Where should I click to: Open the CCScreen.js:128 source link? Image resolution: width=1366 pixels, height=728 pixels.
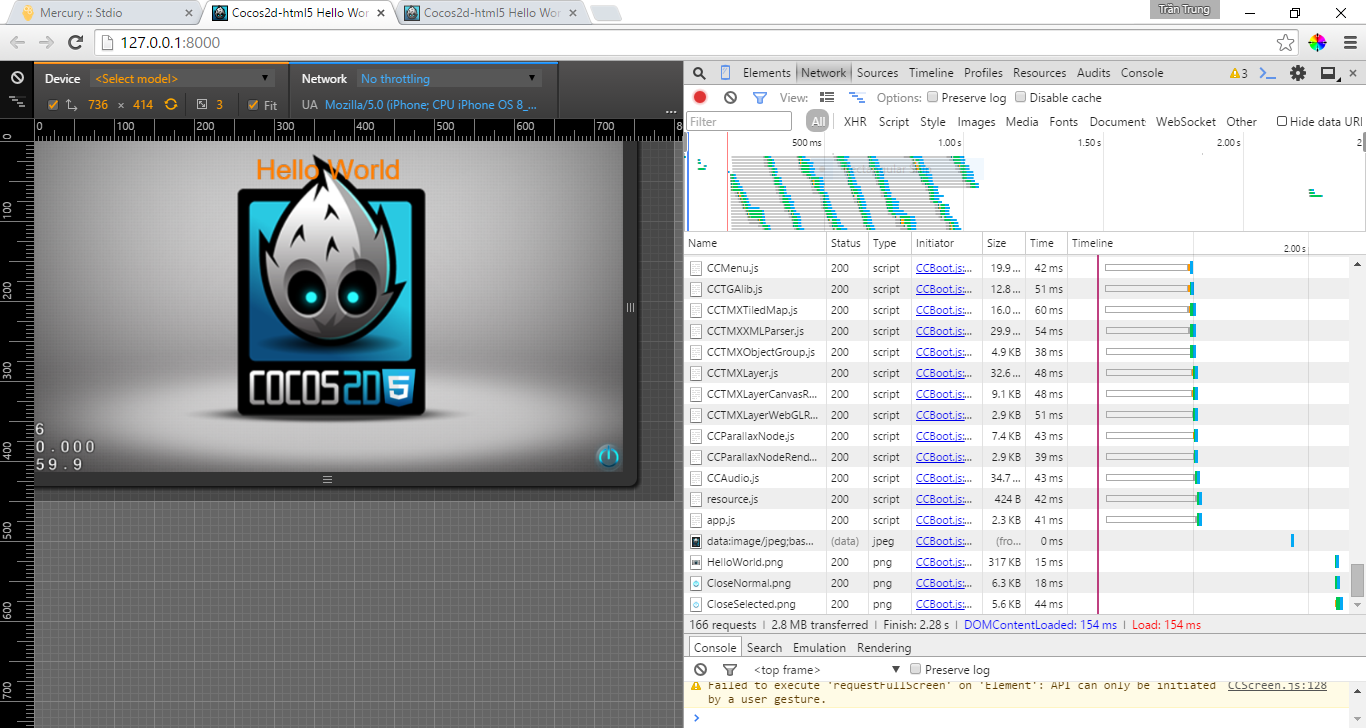1277,685
